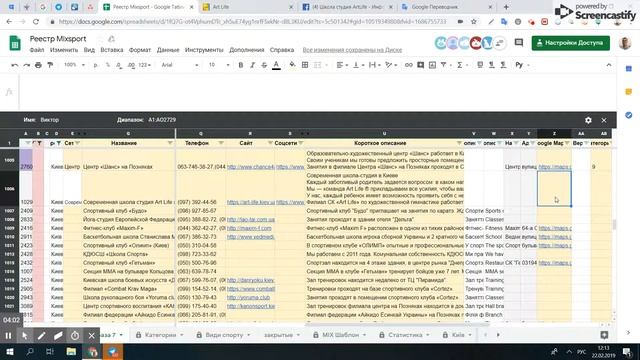The image size is (640, 360).
Task: Click the Redo arrow in toolbar
Action: click(x=27, y=65)
